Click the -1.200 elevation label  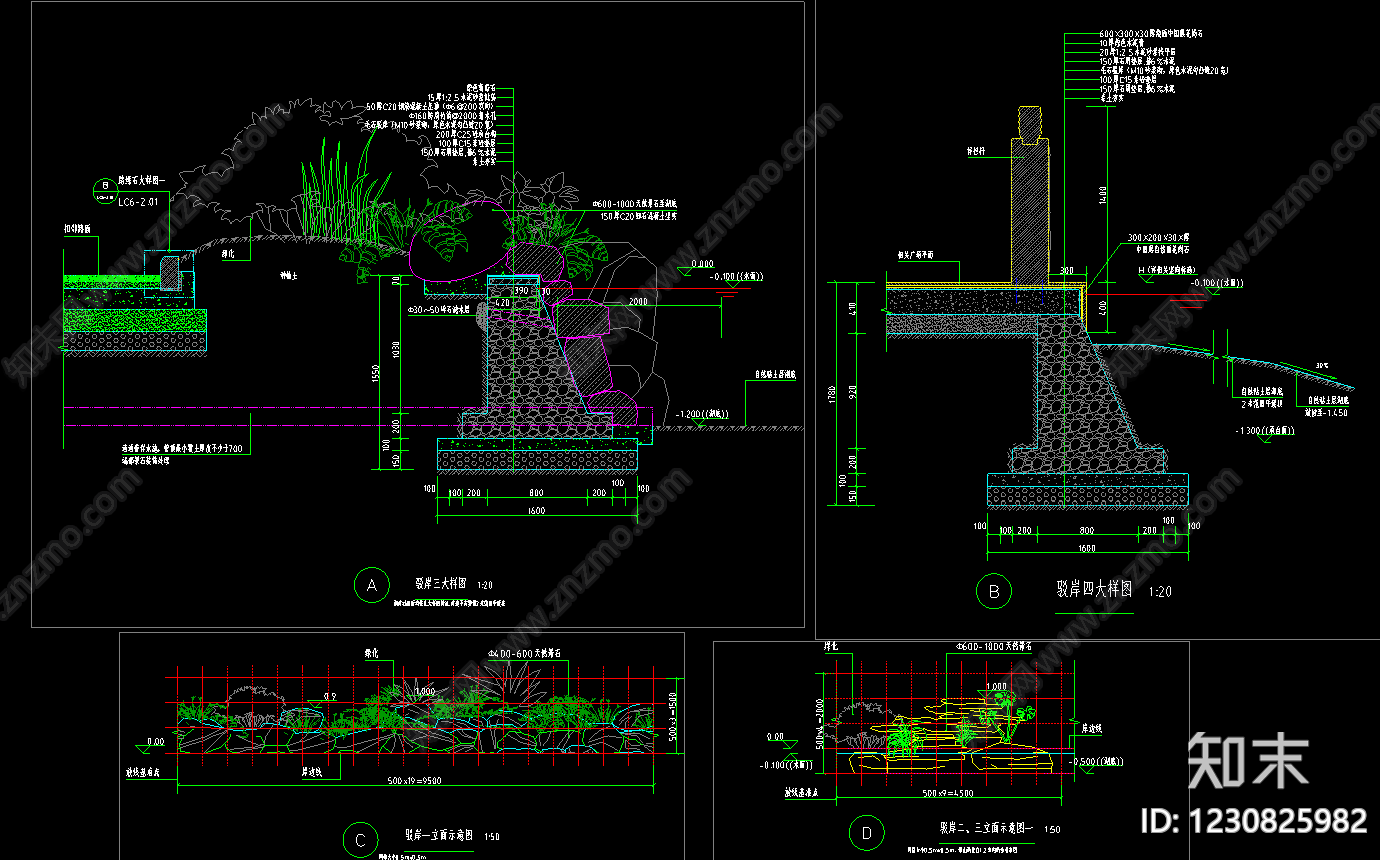[x=703, y=415]
